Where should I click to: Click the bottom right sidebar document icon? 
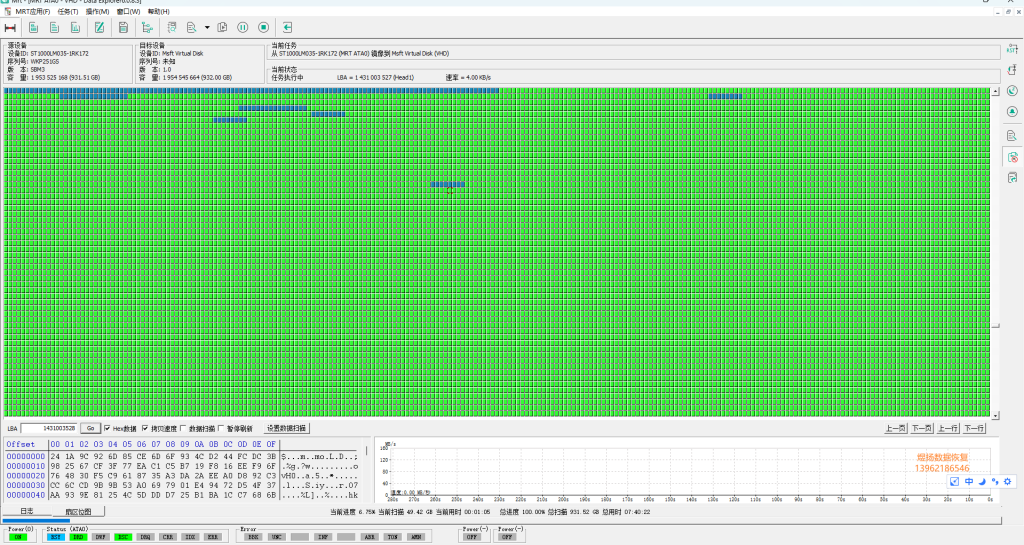(1012, 178)
